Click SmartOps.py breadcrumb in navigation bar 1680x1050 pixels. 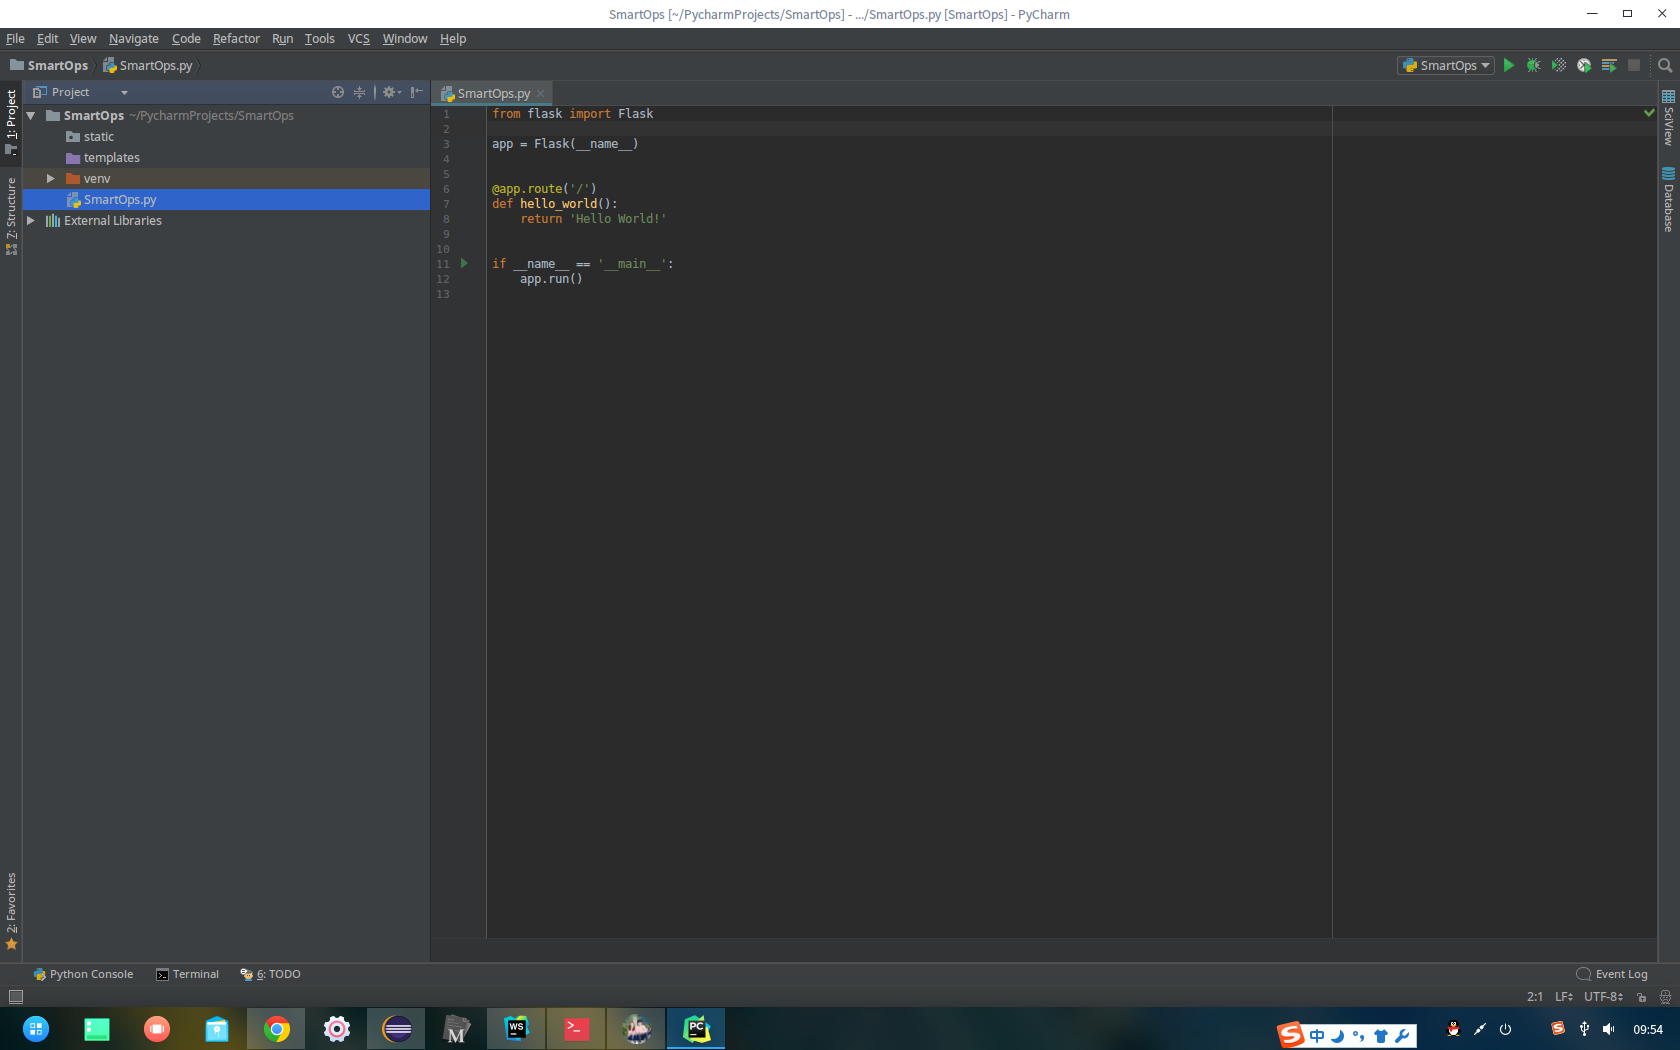tap(148, 66)
